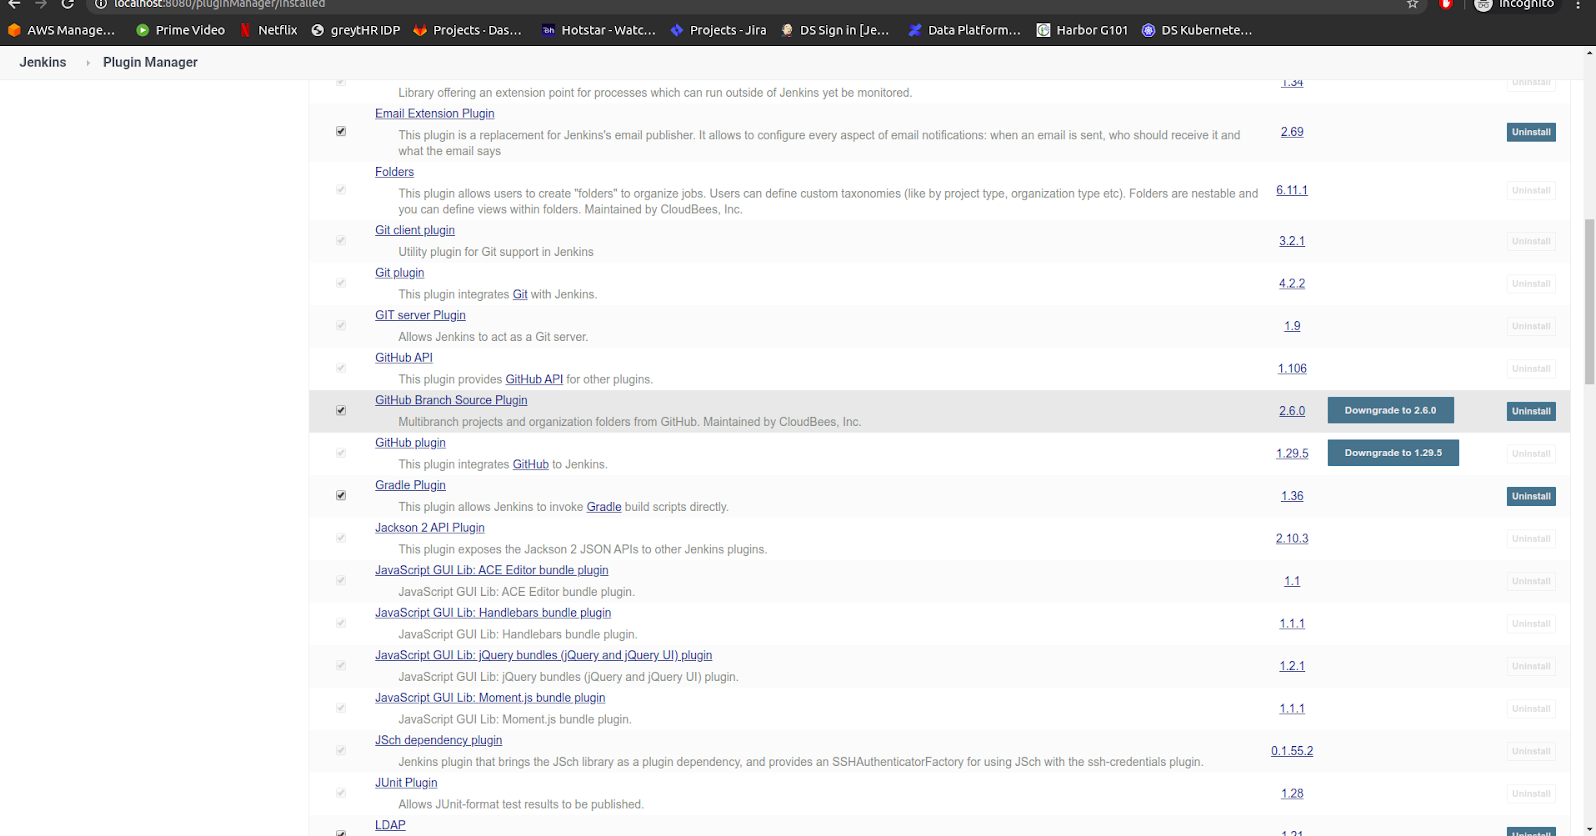Open the Moment.js bundle plugin link
The height and width of the screenshot is (836, 1596).
coord(490,697)
